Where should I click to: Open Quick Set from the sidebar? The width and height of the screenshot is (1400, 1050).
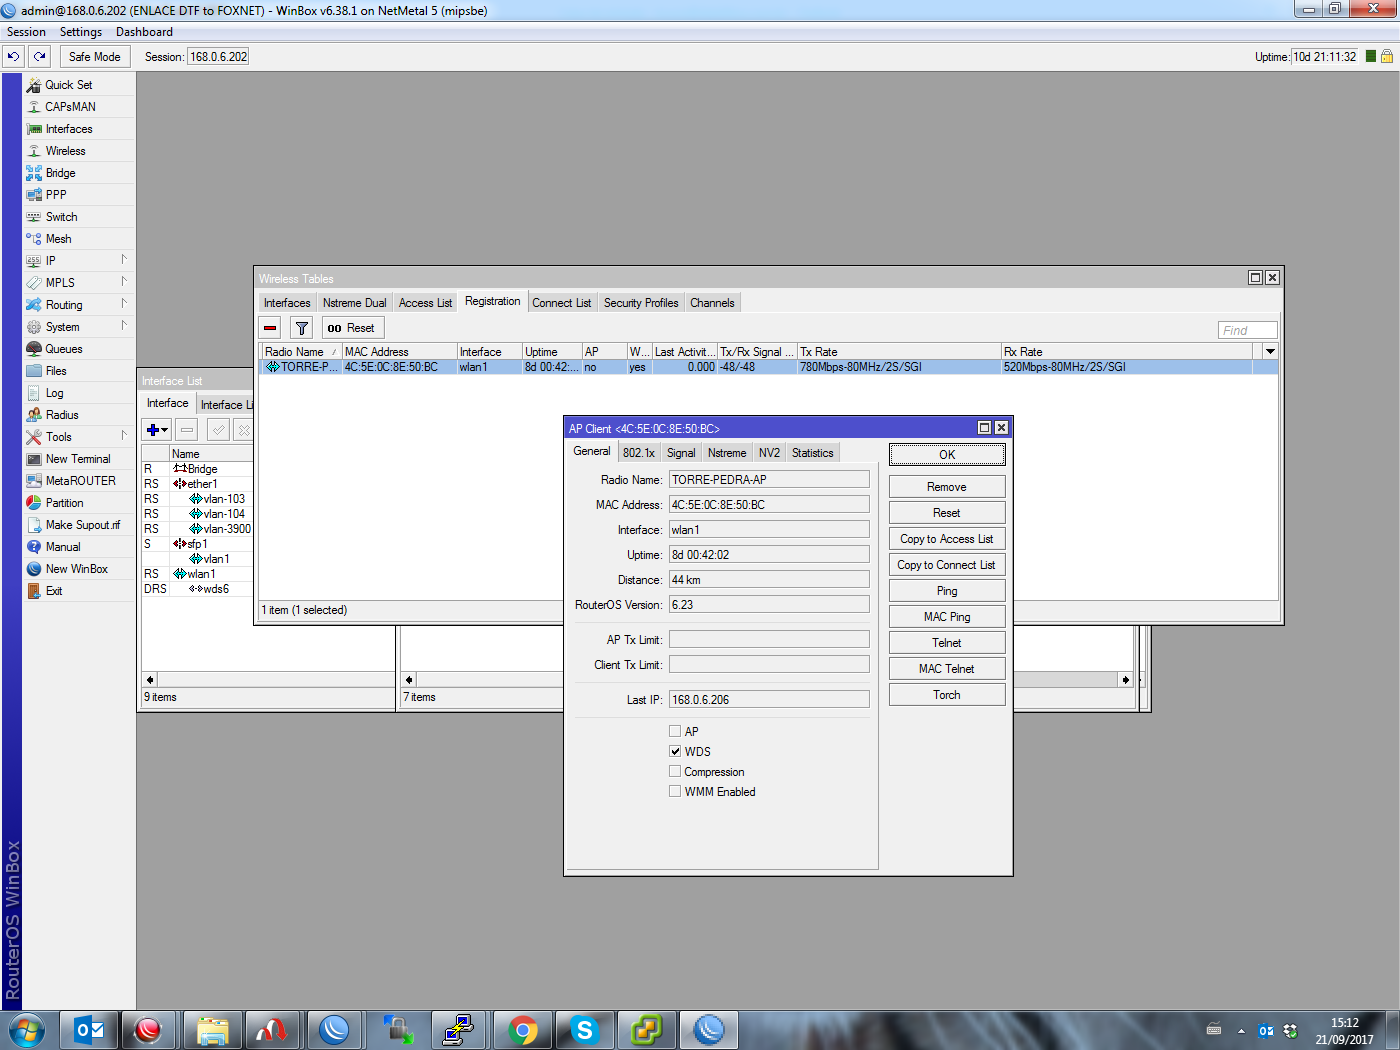(x=68, y=85)
